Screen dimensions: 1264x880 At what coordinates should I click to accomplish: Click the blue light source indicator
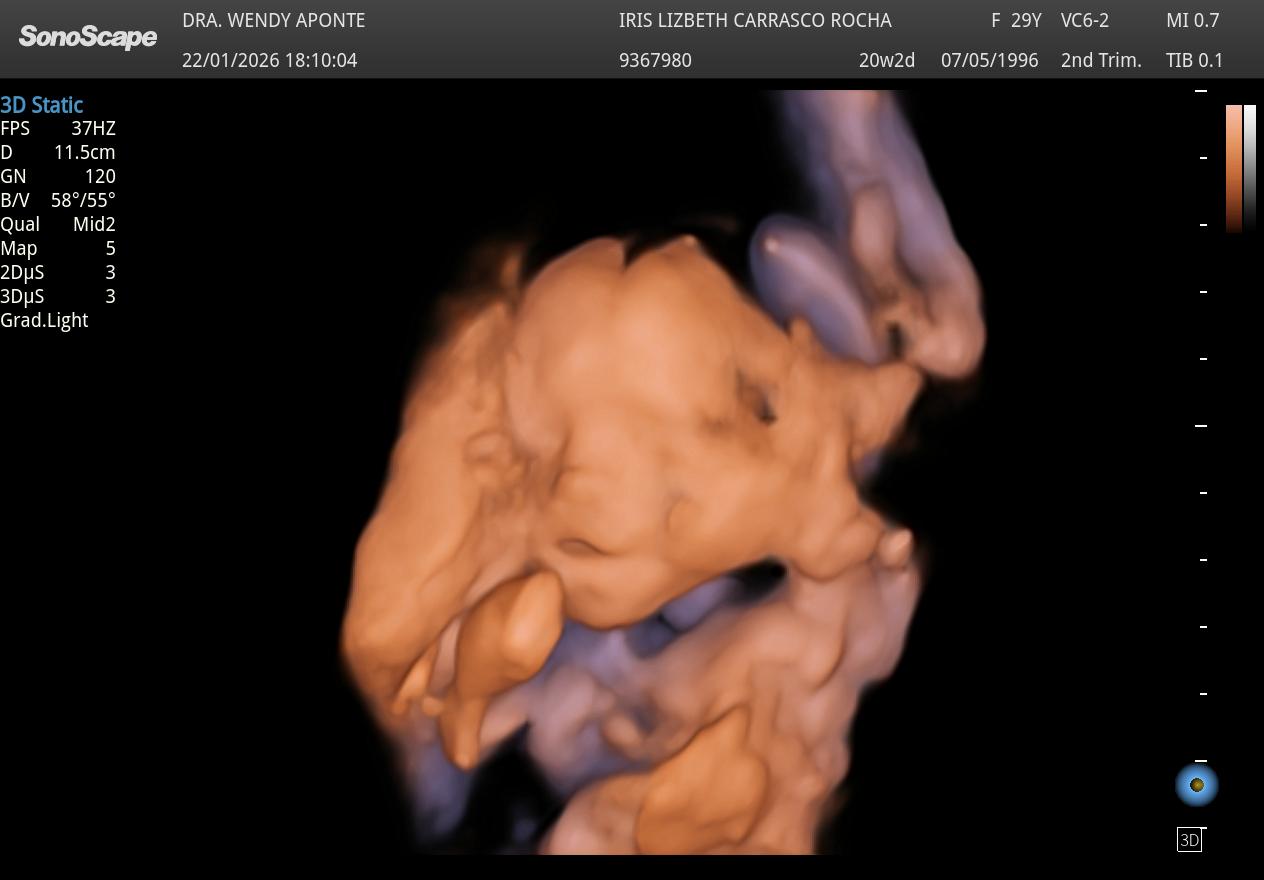click(x=1196, y=785)
